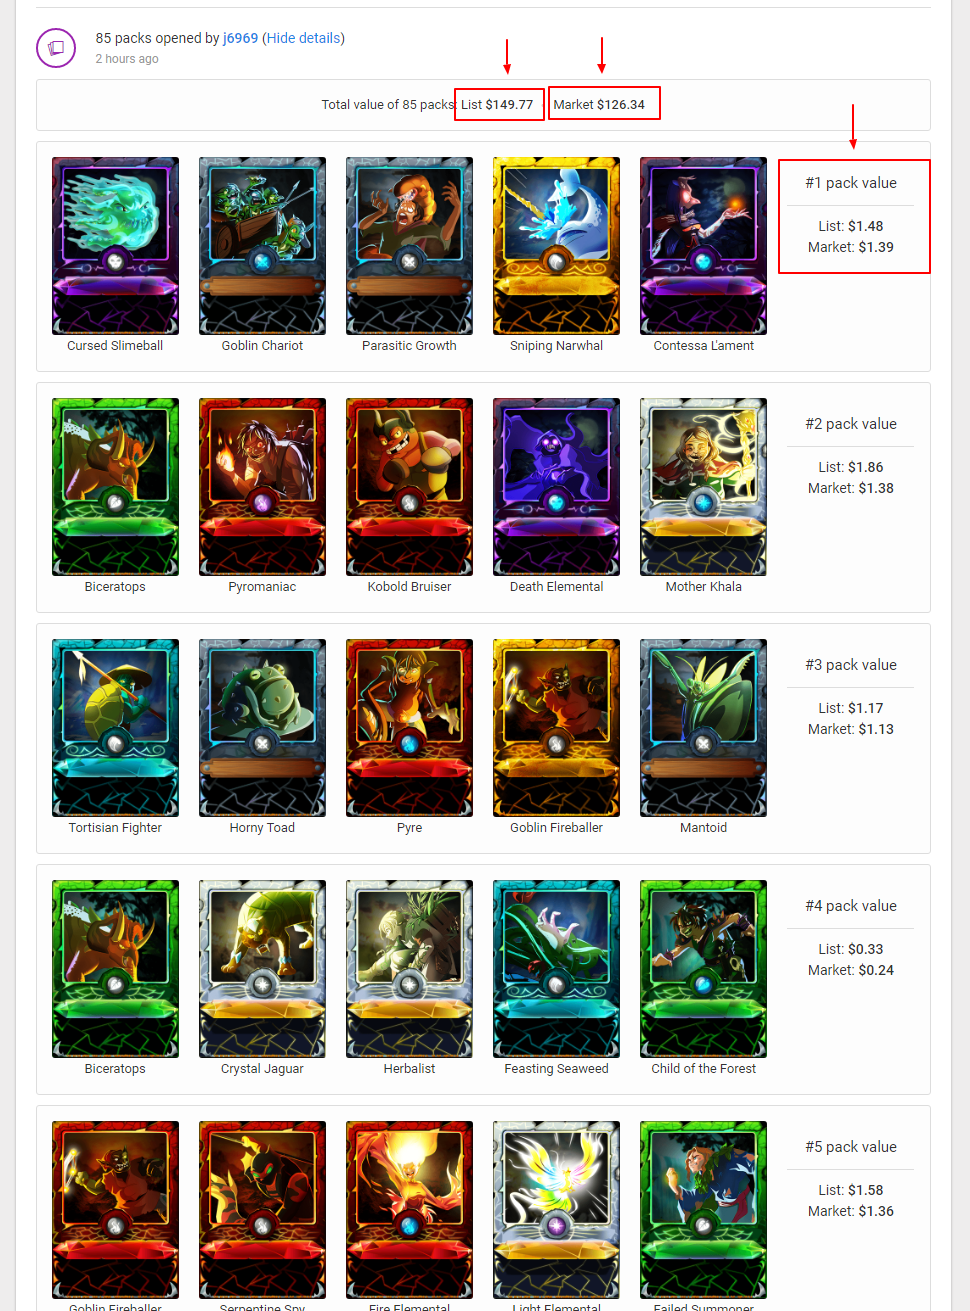Click the Child of the Forest card
Screen dimensions: 970x1311
(703, 969)
